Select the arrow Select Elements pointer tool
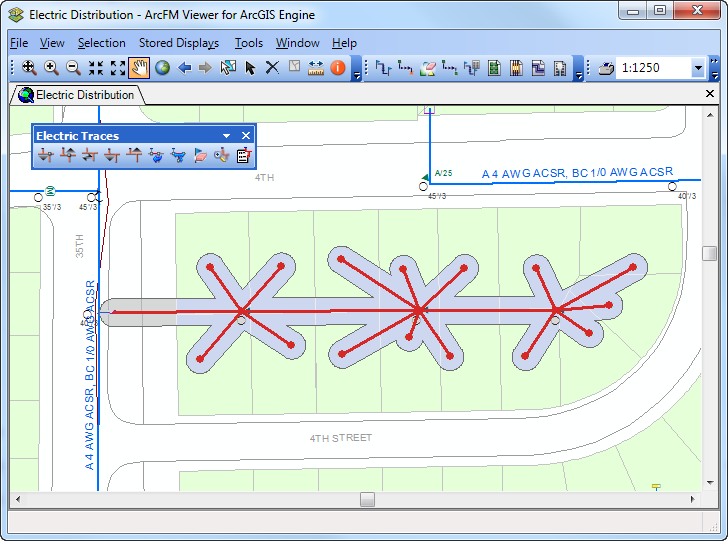 point(250,68)
